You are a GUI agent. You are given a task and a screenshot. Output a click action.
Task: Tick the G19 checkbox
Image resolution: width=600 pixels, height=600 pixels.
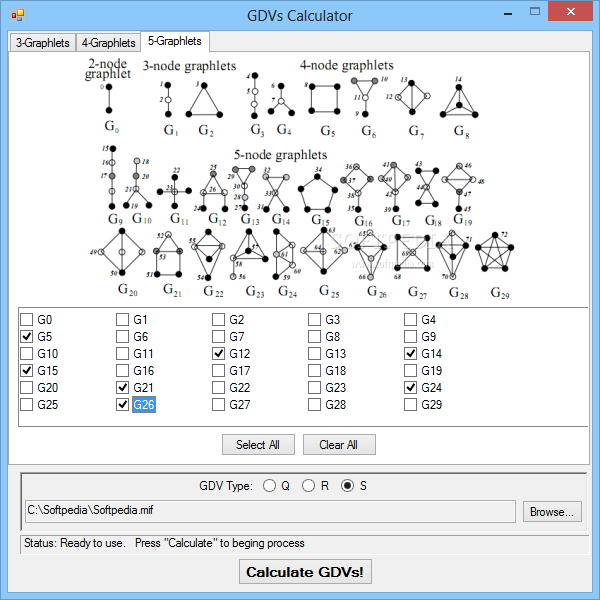(x=411, y=370)
